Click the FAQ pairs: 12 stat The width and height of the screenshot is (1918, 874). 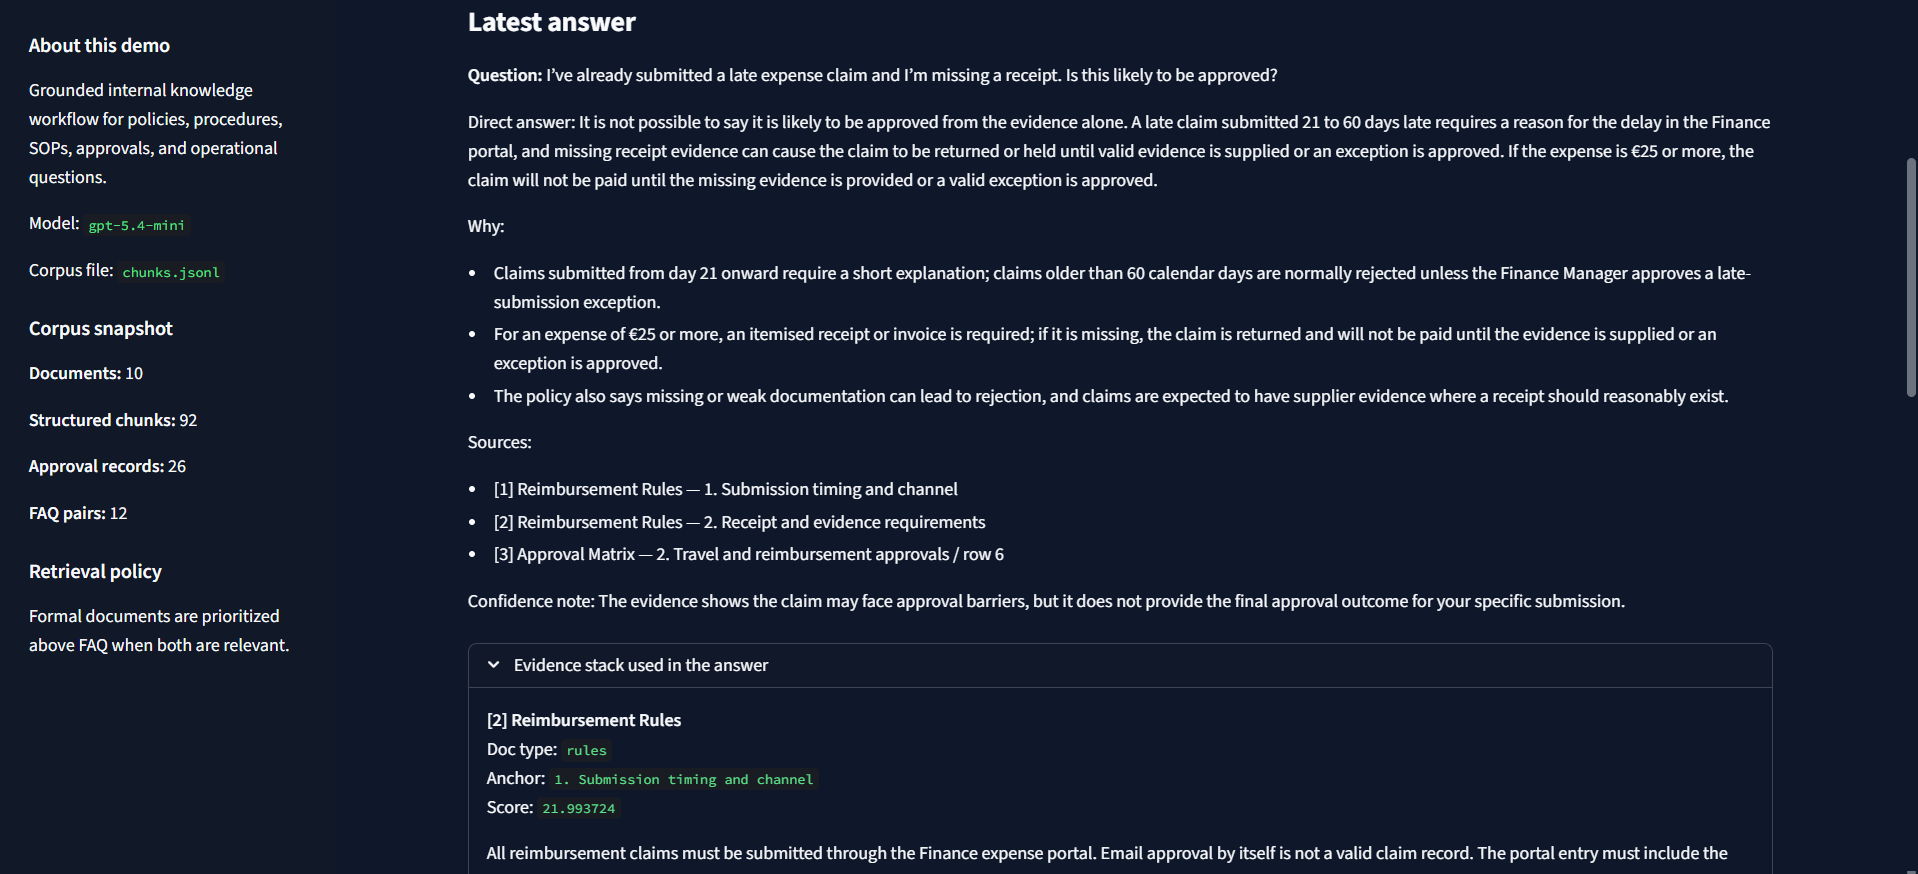(x=77, y=513)
